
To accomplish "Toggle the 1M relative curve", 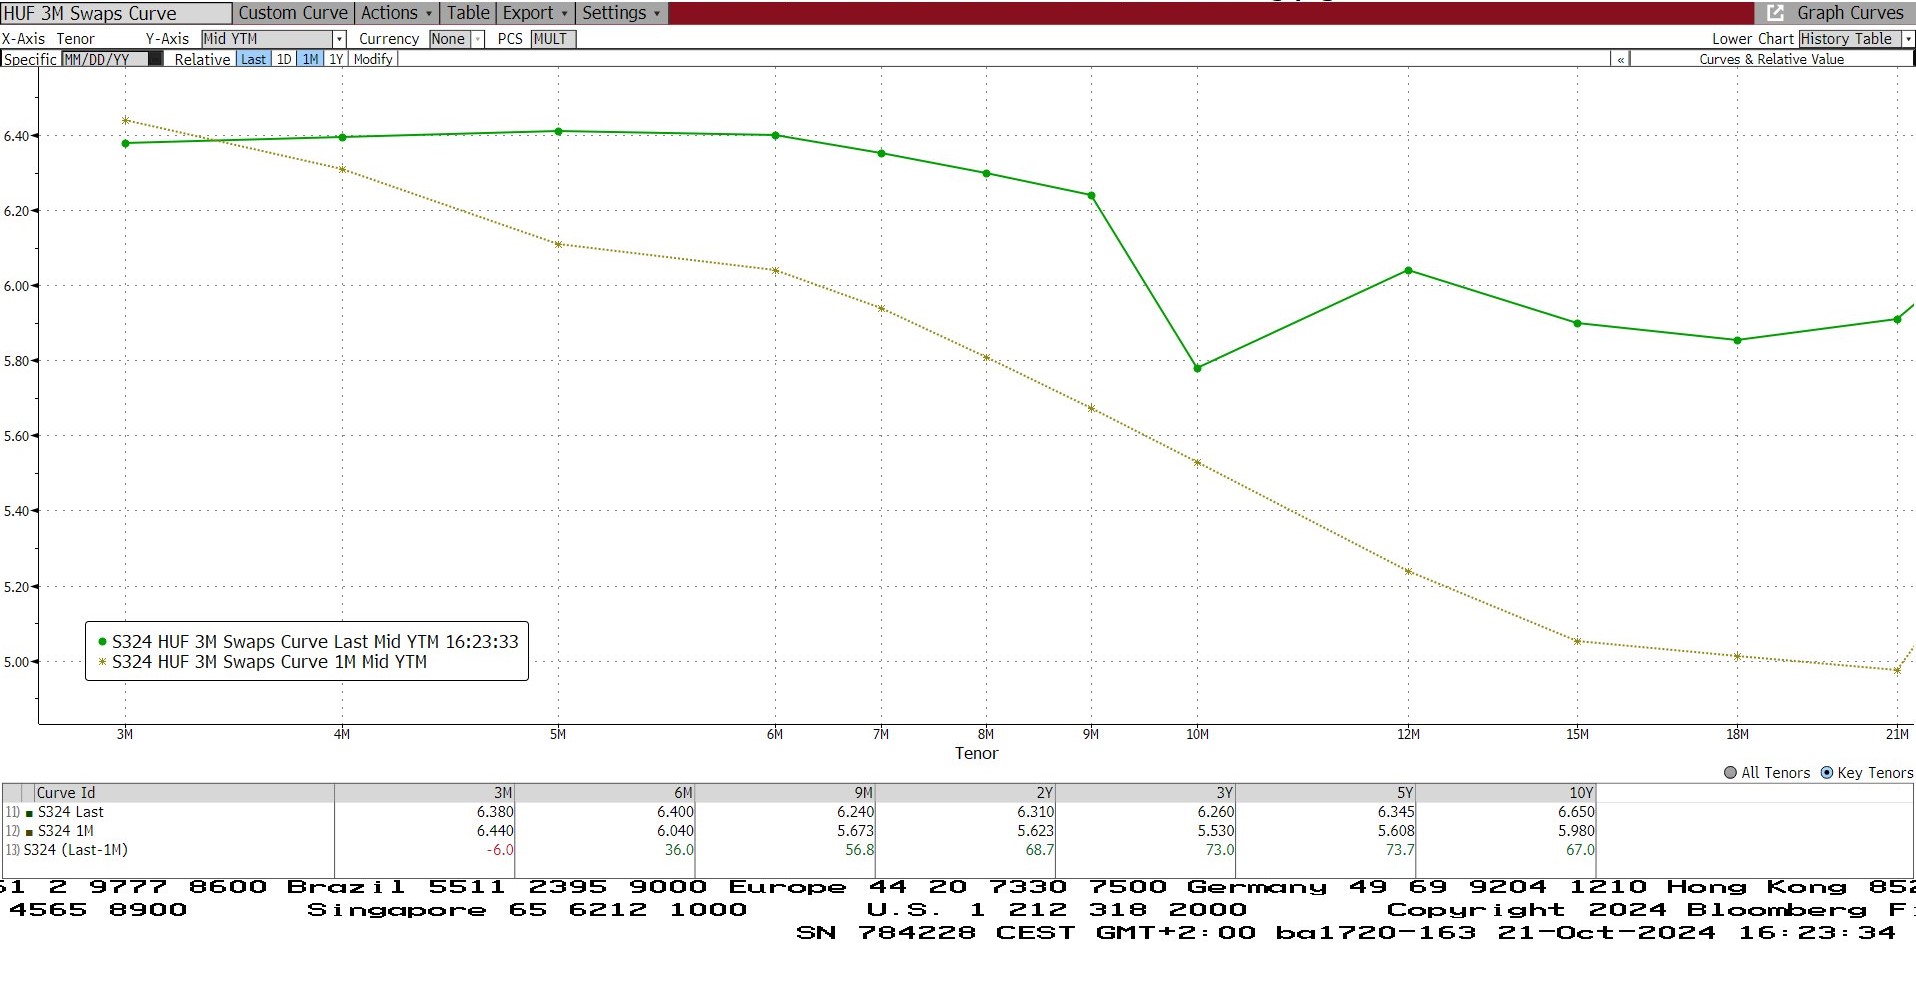I will tap(310, 59).
